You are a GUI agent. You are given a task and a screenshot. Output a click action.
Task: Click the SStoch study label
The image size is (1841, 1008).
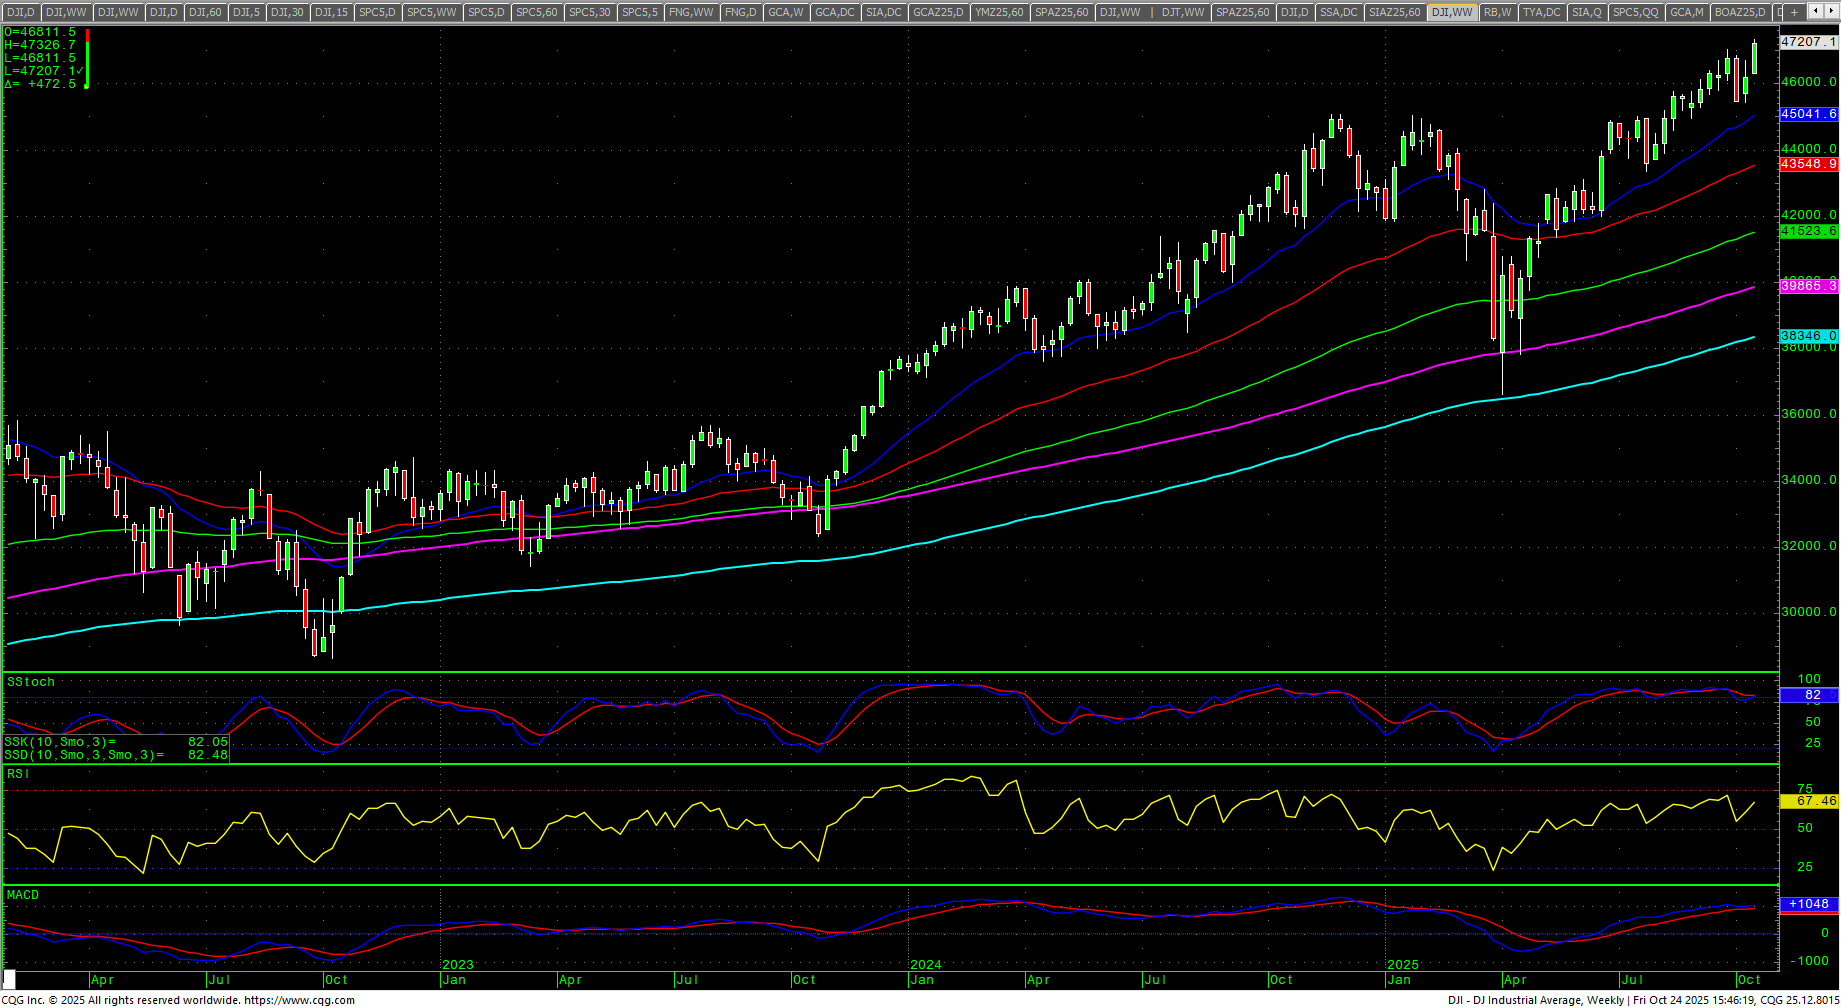31,682
